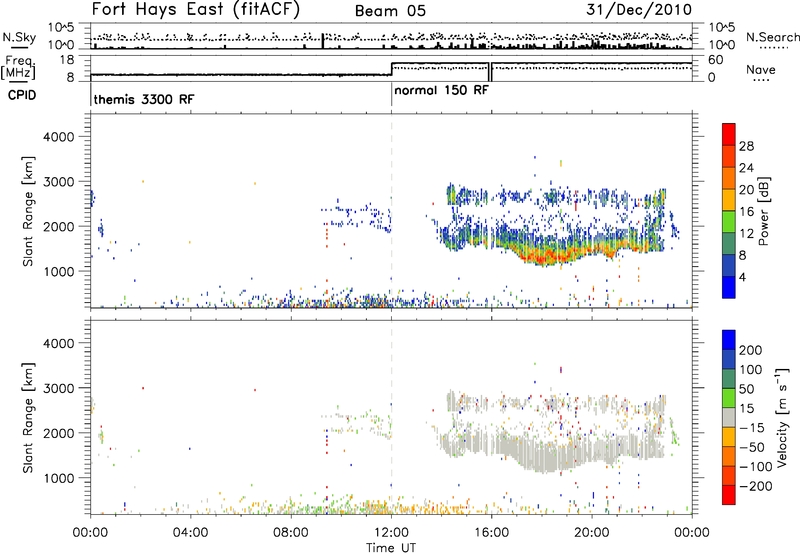Click the "2000" tick in the velocity panel
This screenshot has width=800, height=554.
point(58,433)
